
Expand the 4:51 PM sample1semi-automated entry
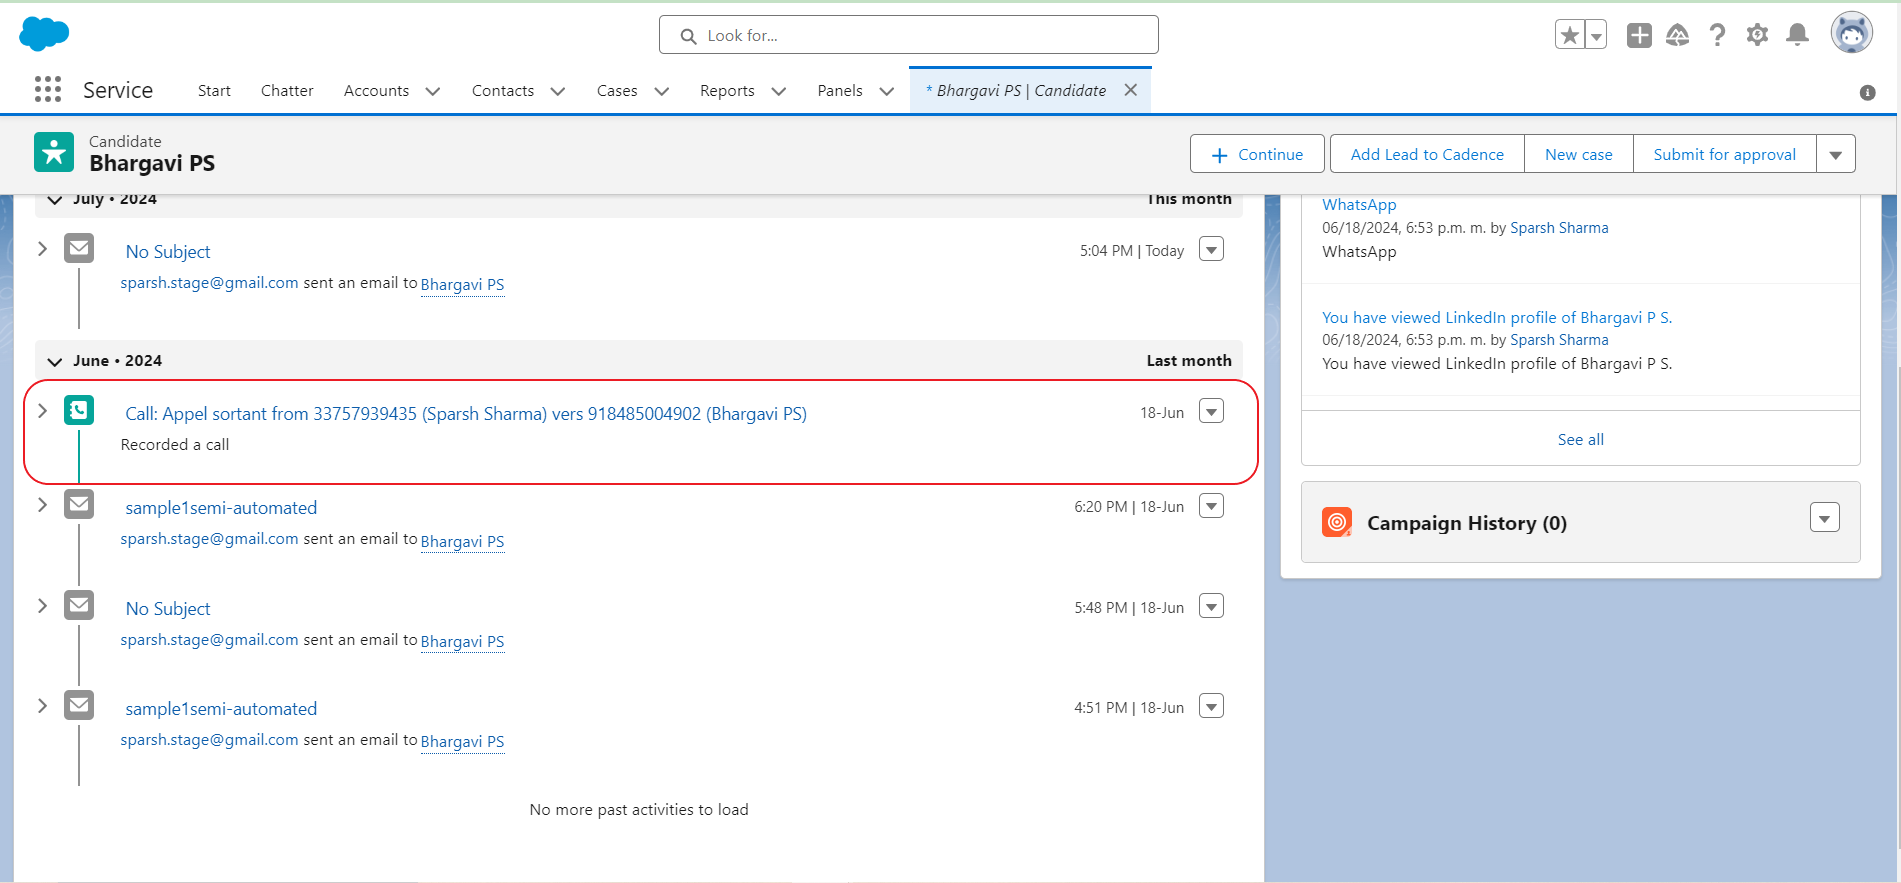42,705
